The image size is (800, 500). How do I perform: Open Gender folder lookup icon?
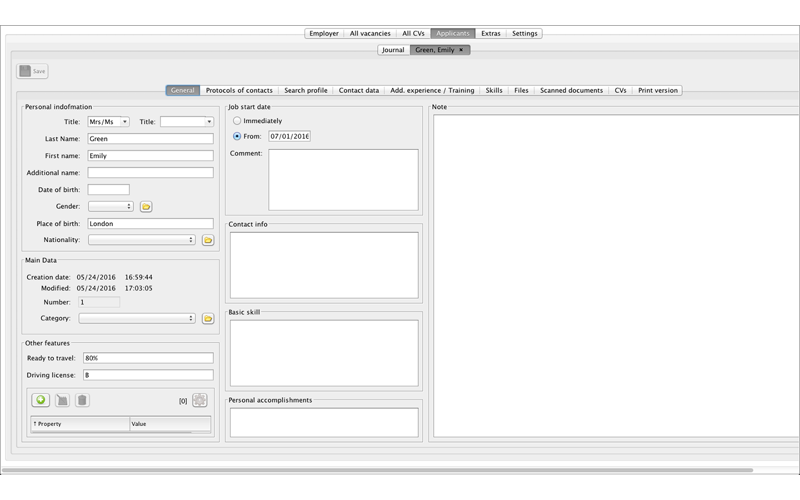tap(146, 207)
